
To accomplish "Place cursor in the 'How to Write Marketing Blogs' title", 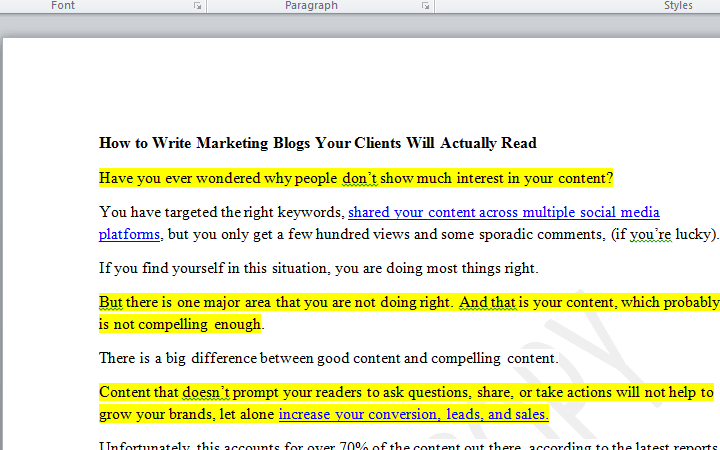I will [x=318, y=143].
